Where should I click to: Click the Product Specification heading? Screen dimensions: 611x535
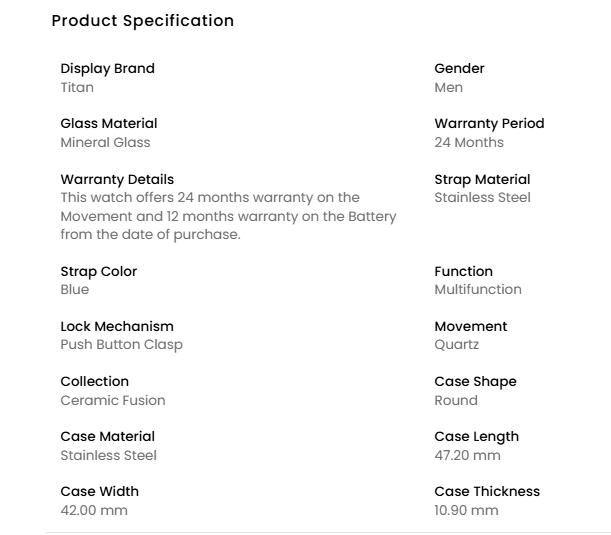coord(142,21)
